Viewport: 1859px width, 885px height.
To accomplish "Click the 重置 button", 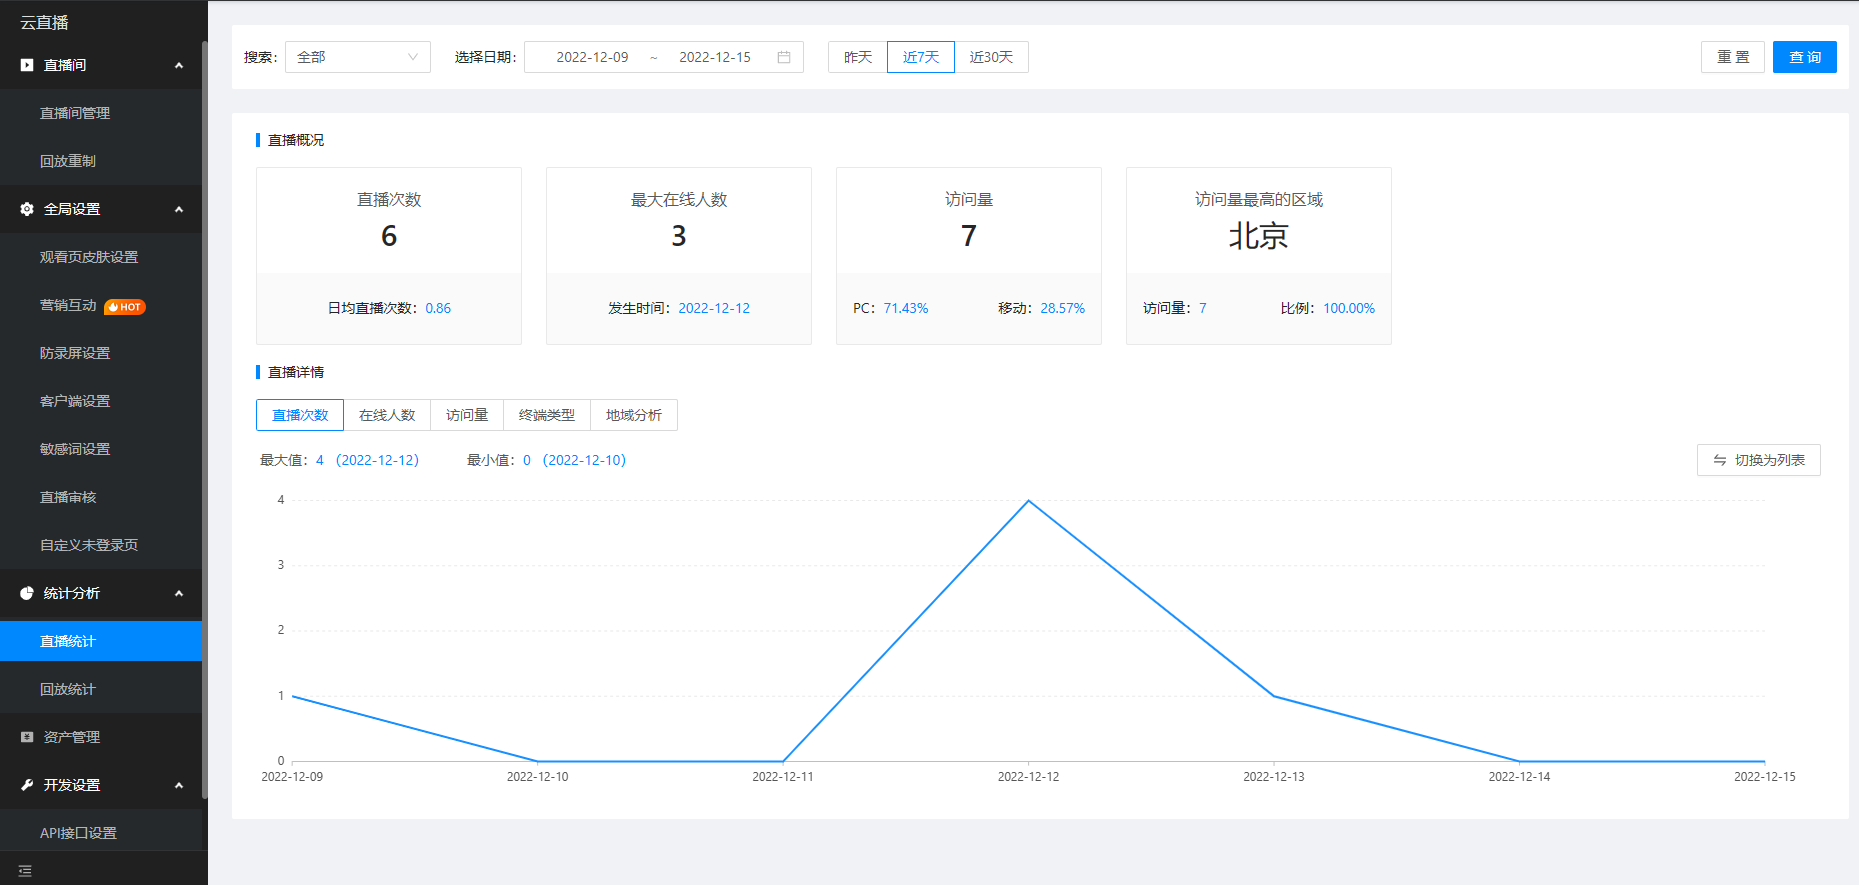I will click(1733, 57).
